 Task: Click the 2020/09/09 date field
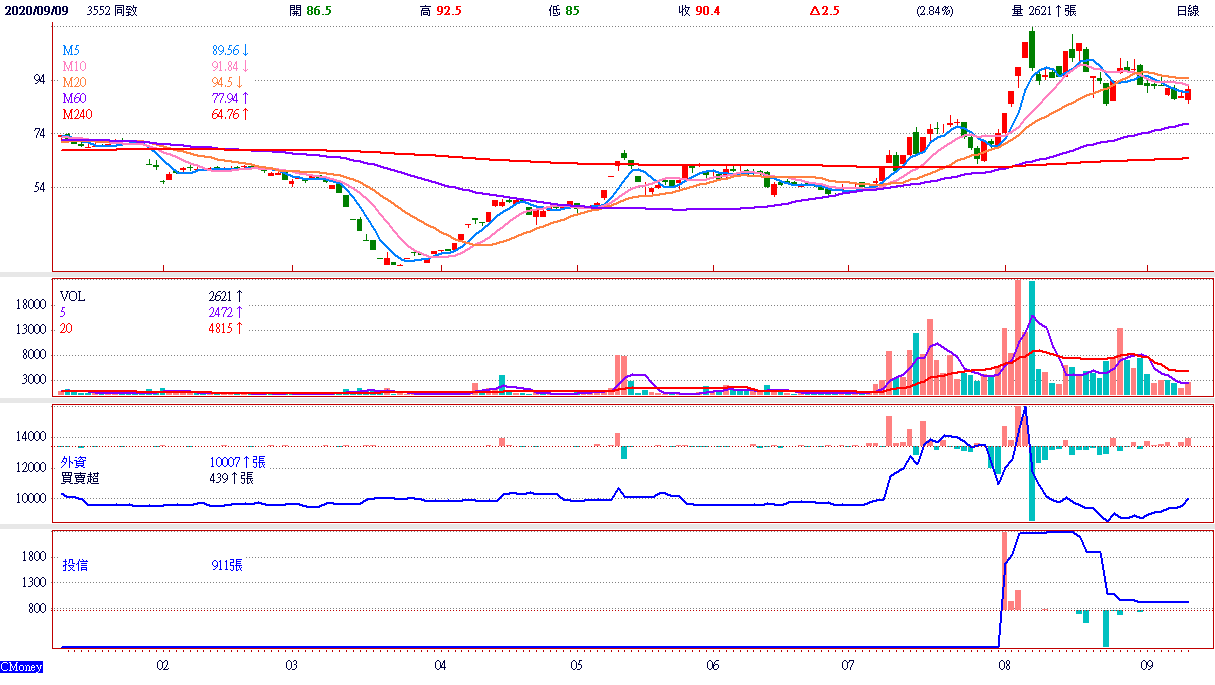[x=34, y=10]
